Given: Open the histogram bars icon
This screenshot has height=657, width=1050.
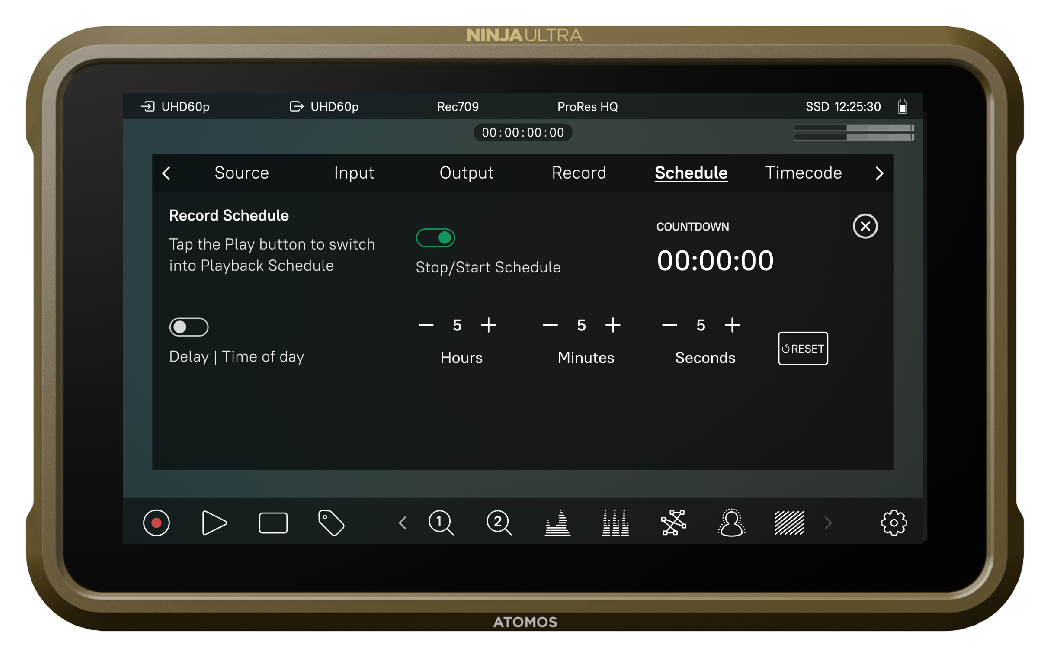Looking at the screenshot, I should tap(615, 523).
